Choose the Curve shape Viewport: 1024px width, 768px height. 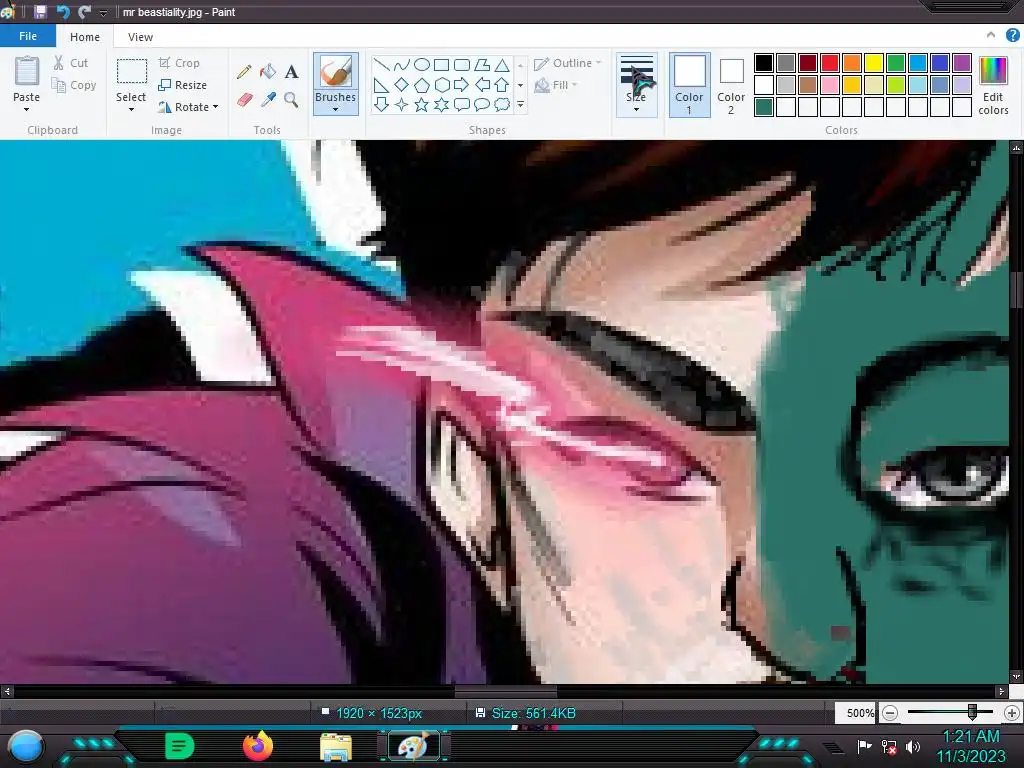402,65
